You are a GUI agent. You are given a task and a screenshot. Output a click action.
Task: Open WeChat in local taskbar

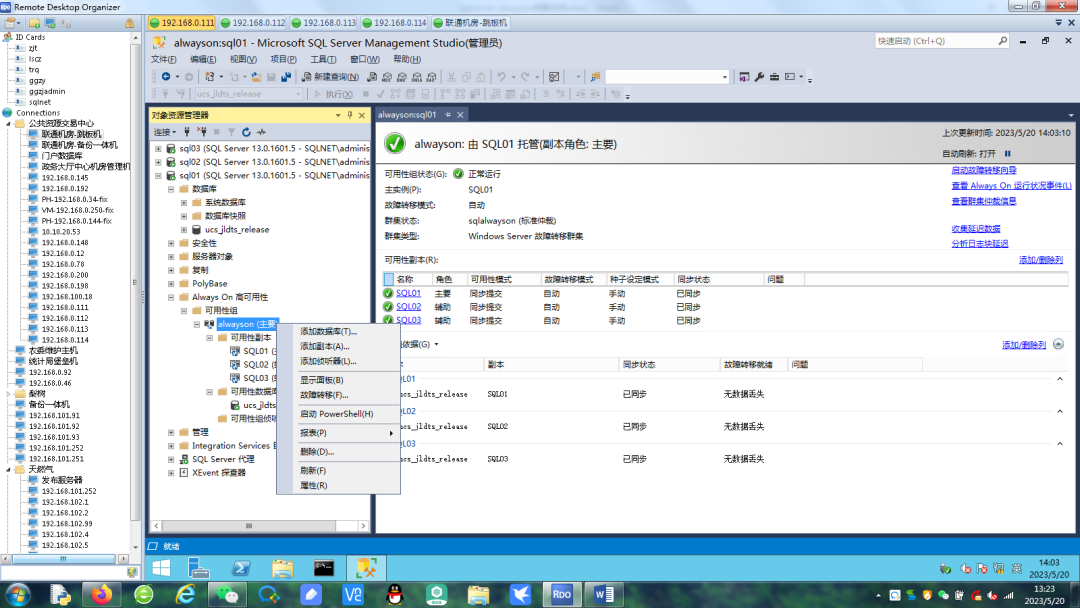pos(227,594)
